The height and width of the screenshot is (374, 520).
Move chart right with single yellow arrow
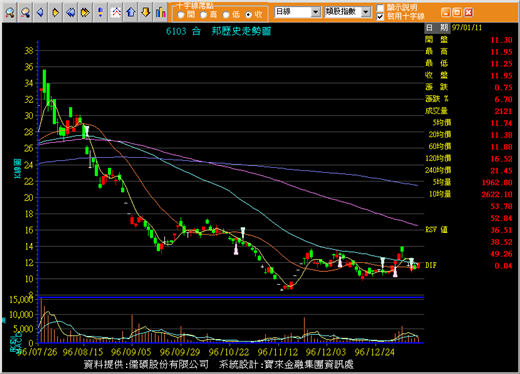tap(55, 13)
